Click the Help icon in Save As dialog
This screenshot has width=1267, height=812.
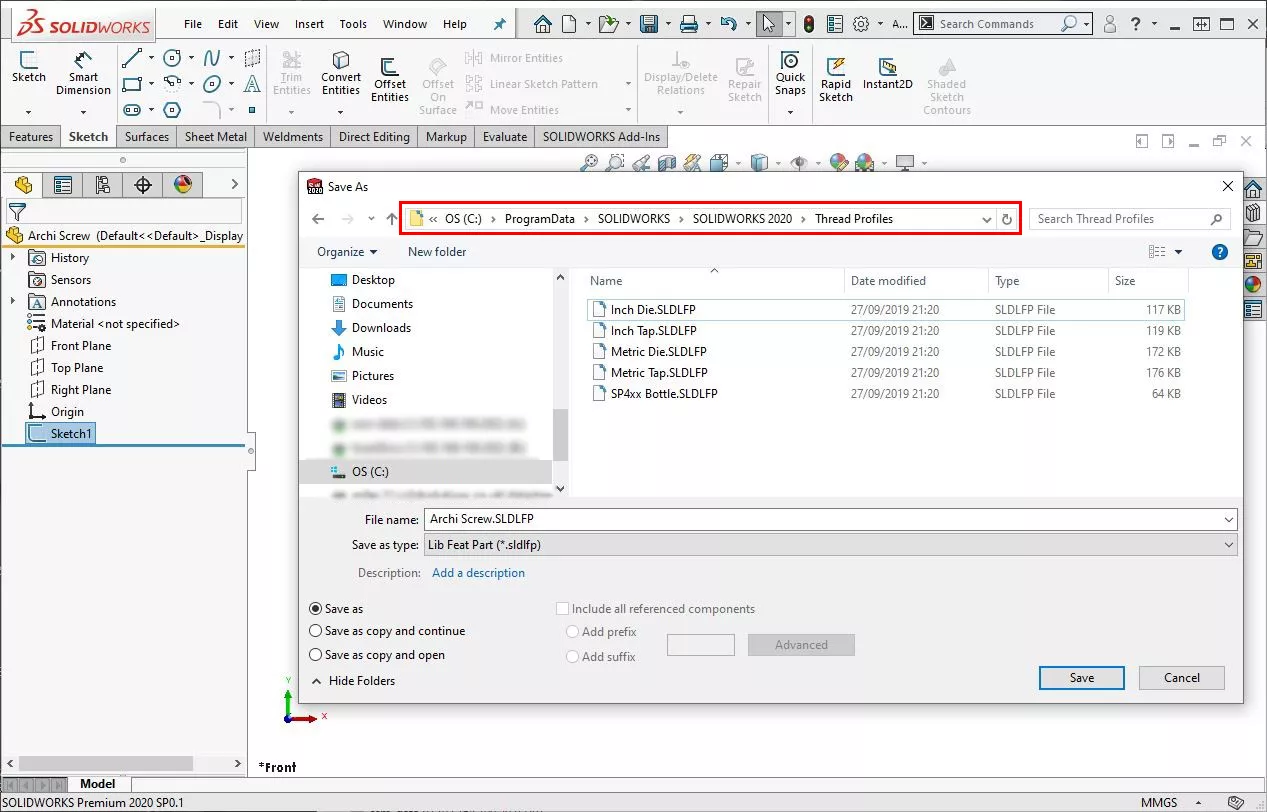click(x=1219, y=252)
